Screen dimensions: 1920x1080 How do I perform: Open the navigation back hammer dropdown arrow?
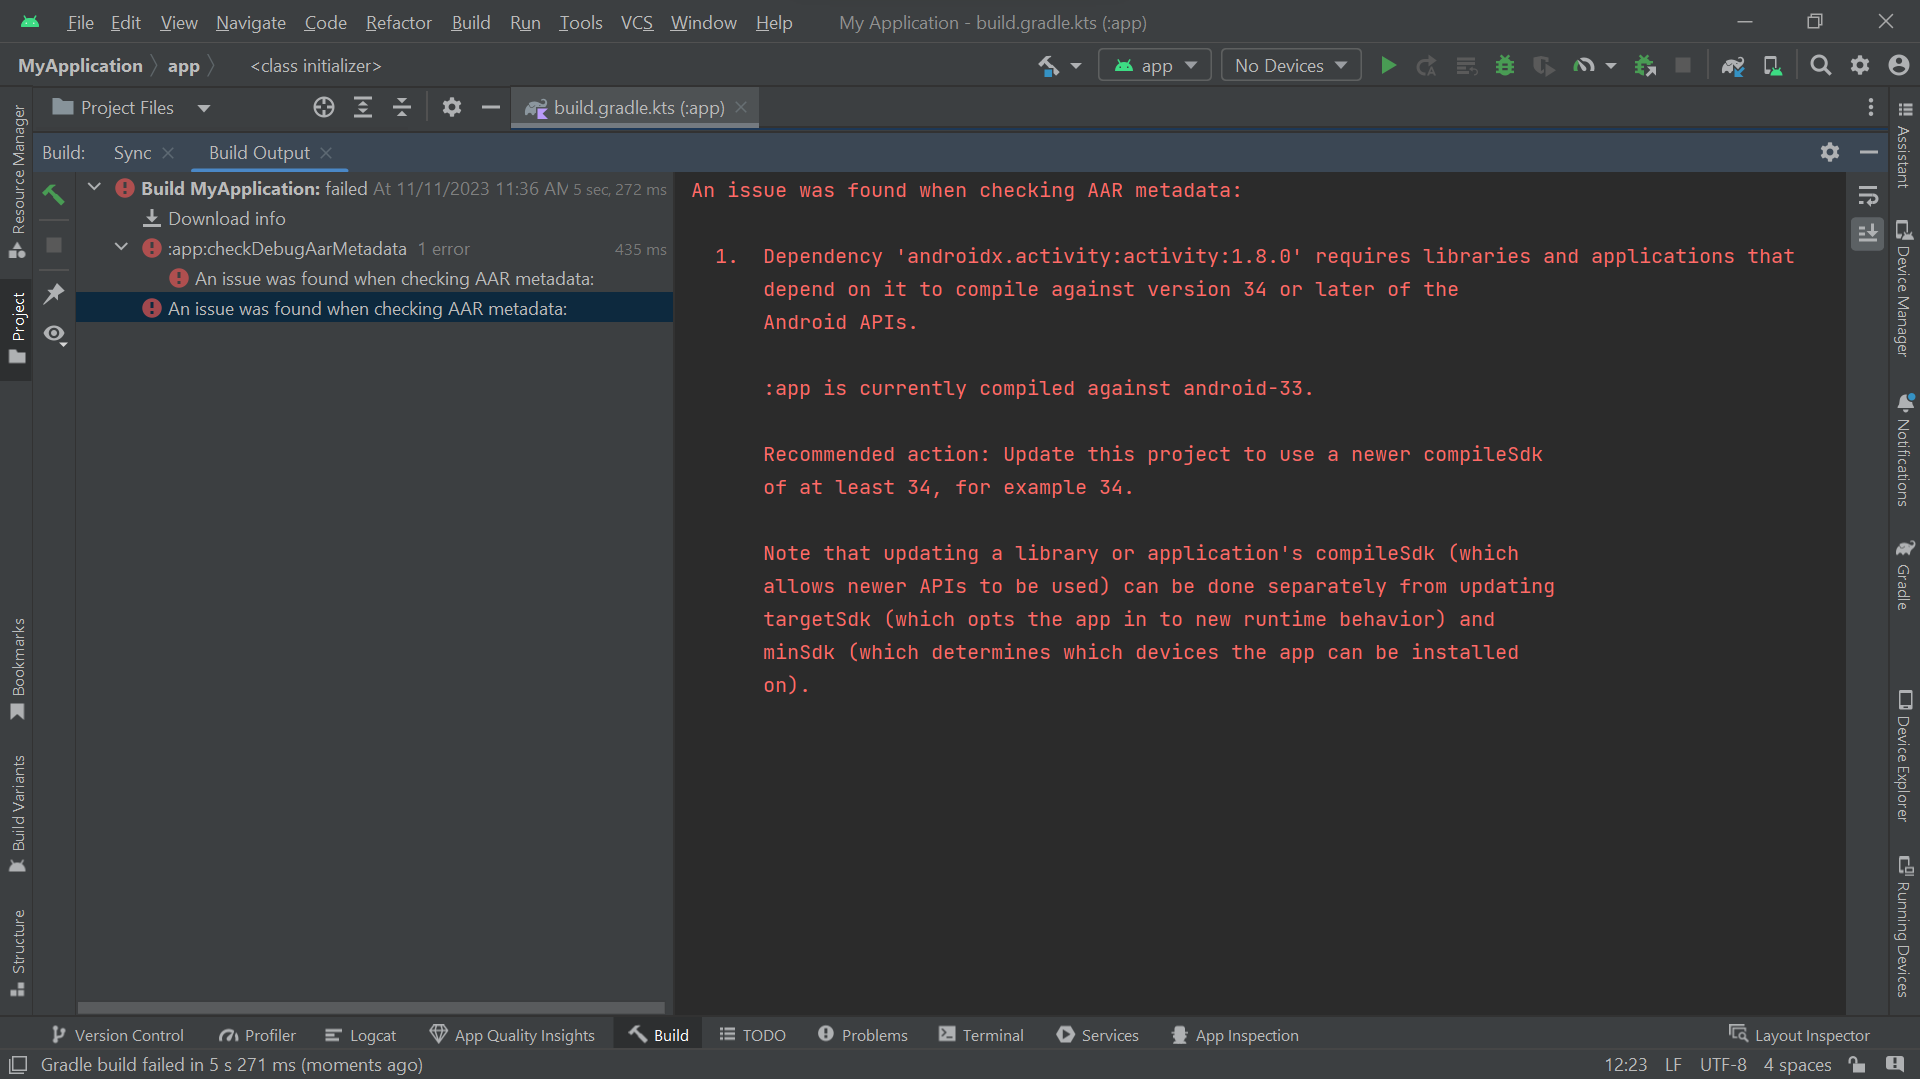pyautogui.click(x=1076, y=66)
